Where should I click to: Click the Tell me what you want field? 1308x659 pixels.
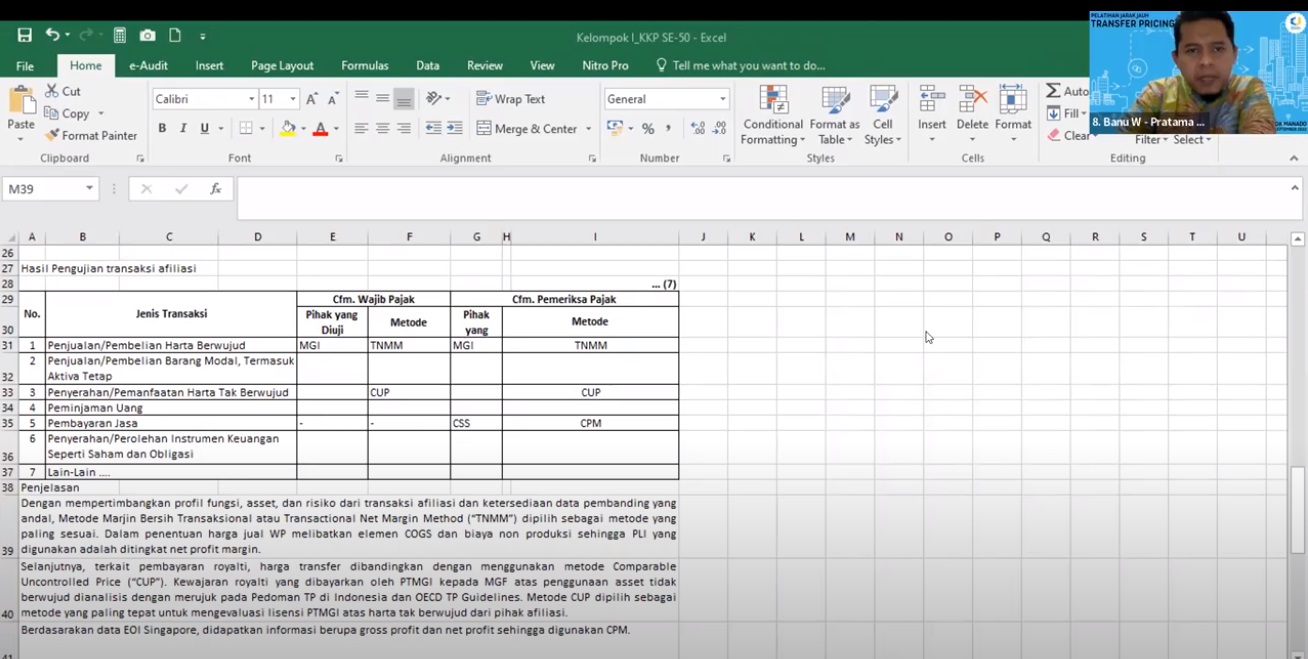pos(748,66)
